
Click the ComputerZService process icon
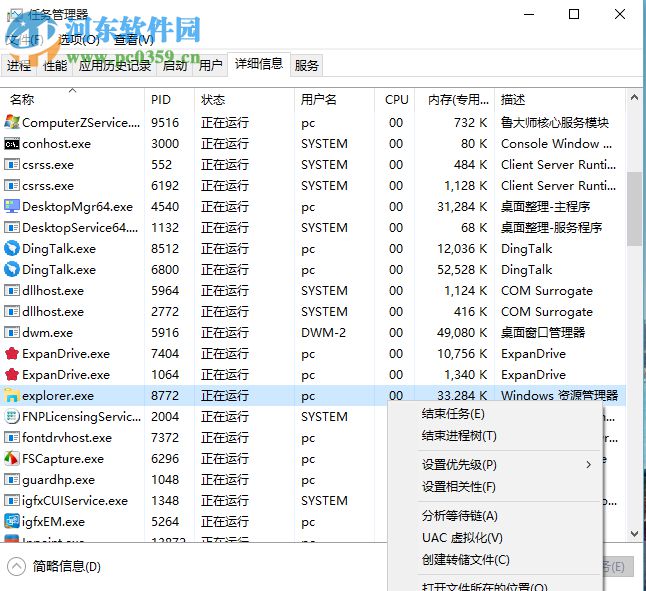click(x=12, y=122)
